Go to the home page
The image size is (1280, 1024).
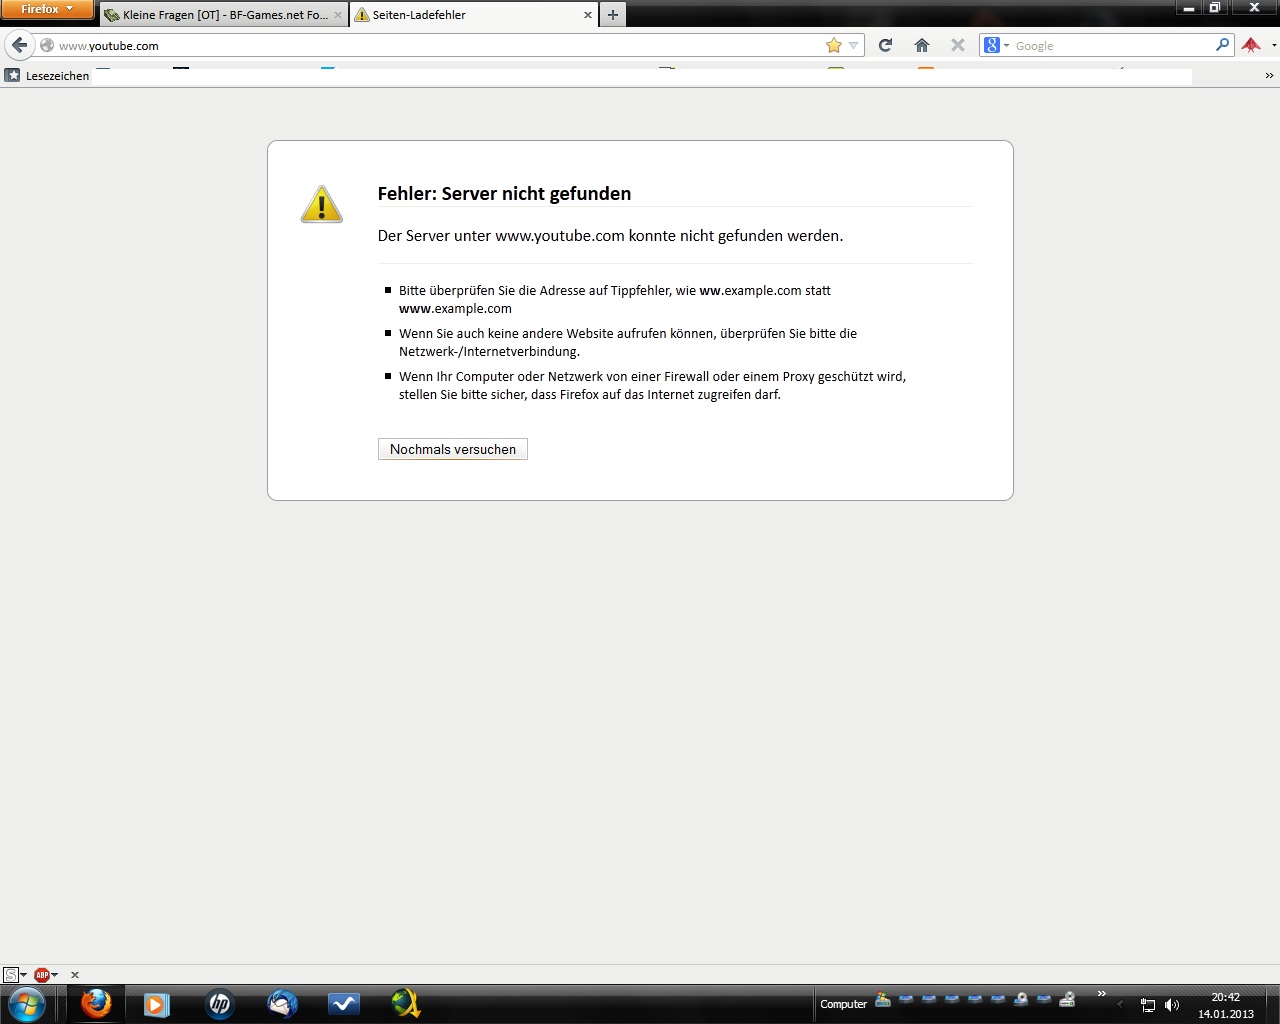922,45
